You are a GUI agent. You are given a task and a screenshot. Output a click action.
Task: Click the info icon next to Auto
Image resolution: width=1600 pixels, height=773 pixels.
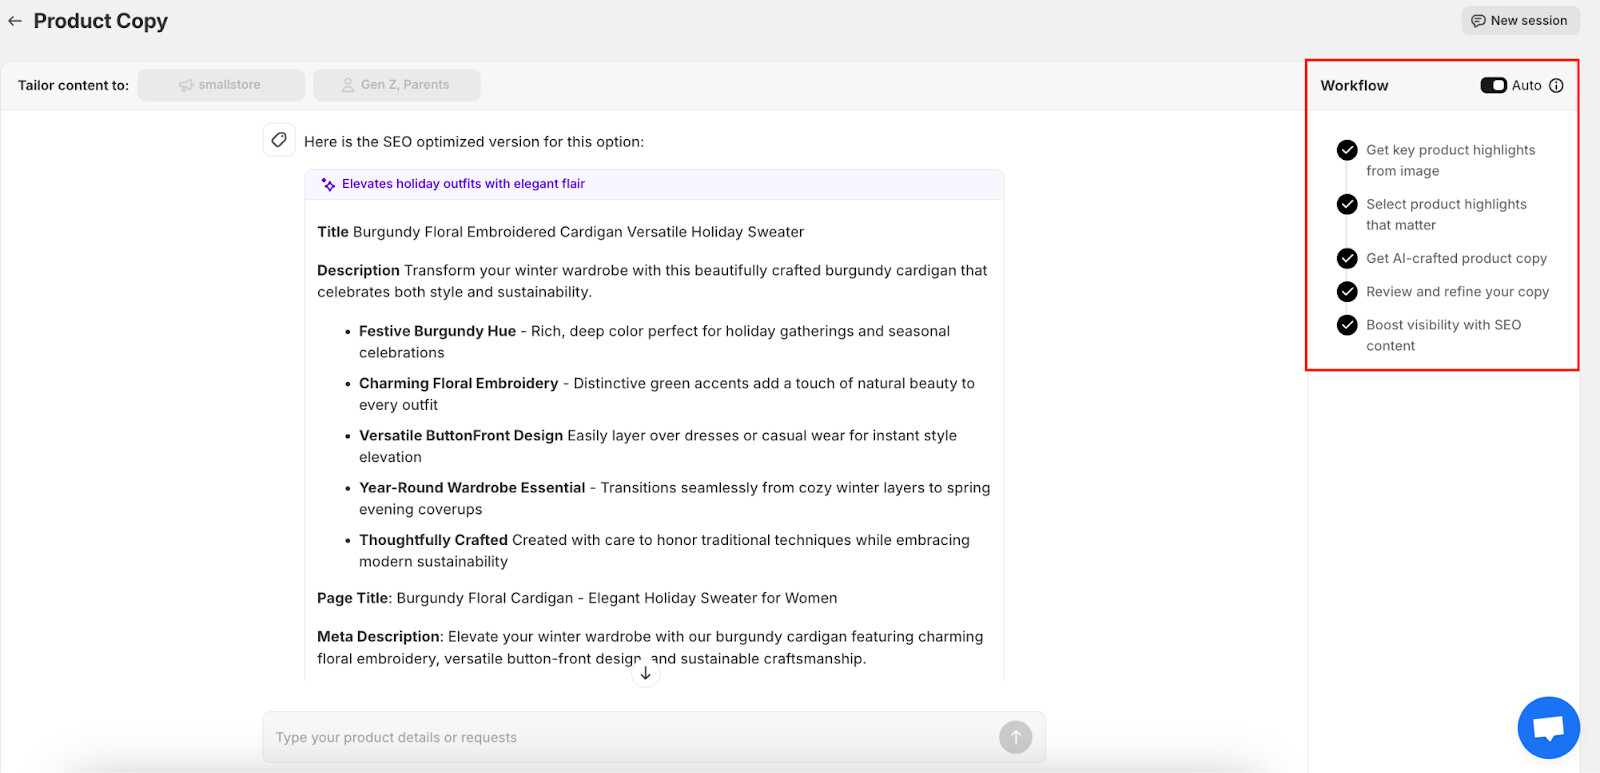[1556, 86]
